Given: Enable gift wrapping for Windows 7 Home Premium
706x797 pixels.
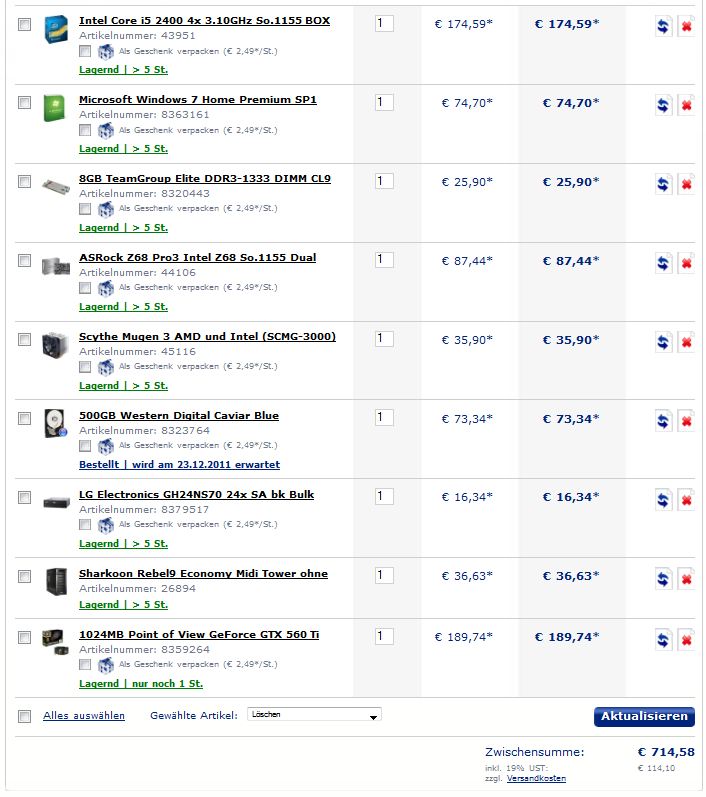Looking at the screenshot, I should pos(85,130).
